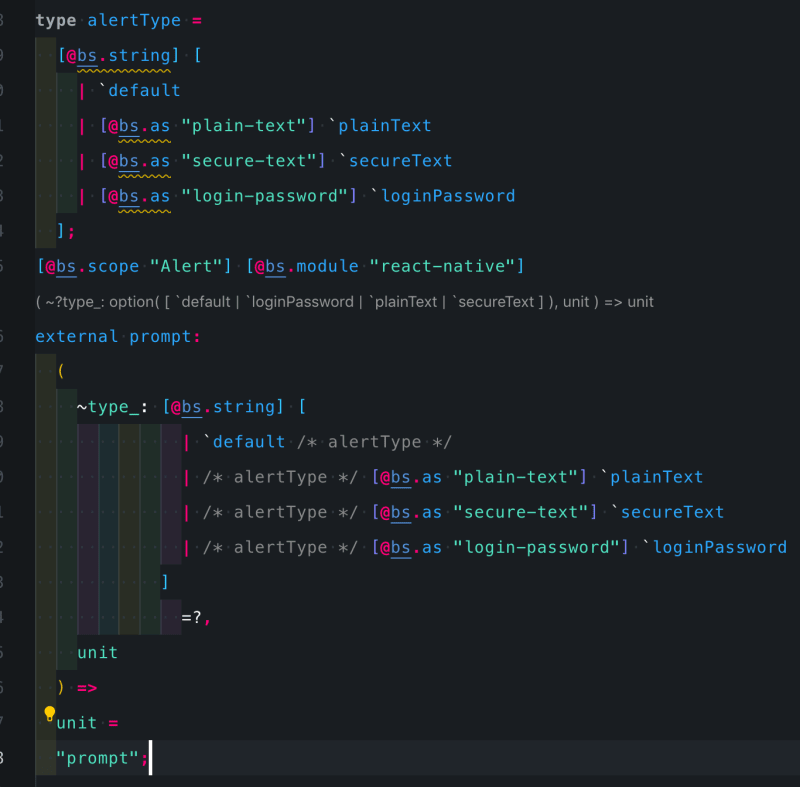
Task: Click the lone closing ']' bracket line
Action: click(x=165, y=582)
